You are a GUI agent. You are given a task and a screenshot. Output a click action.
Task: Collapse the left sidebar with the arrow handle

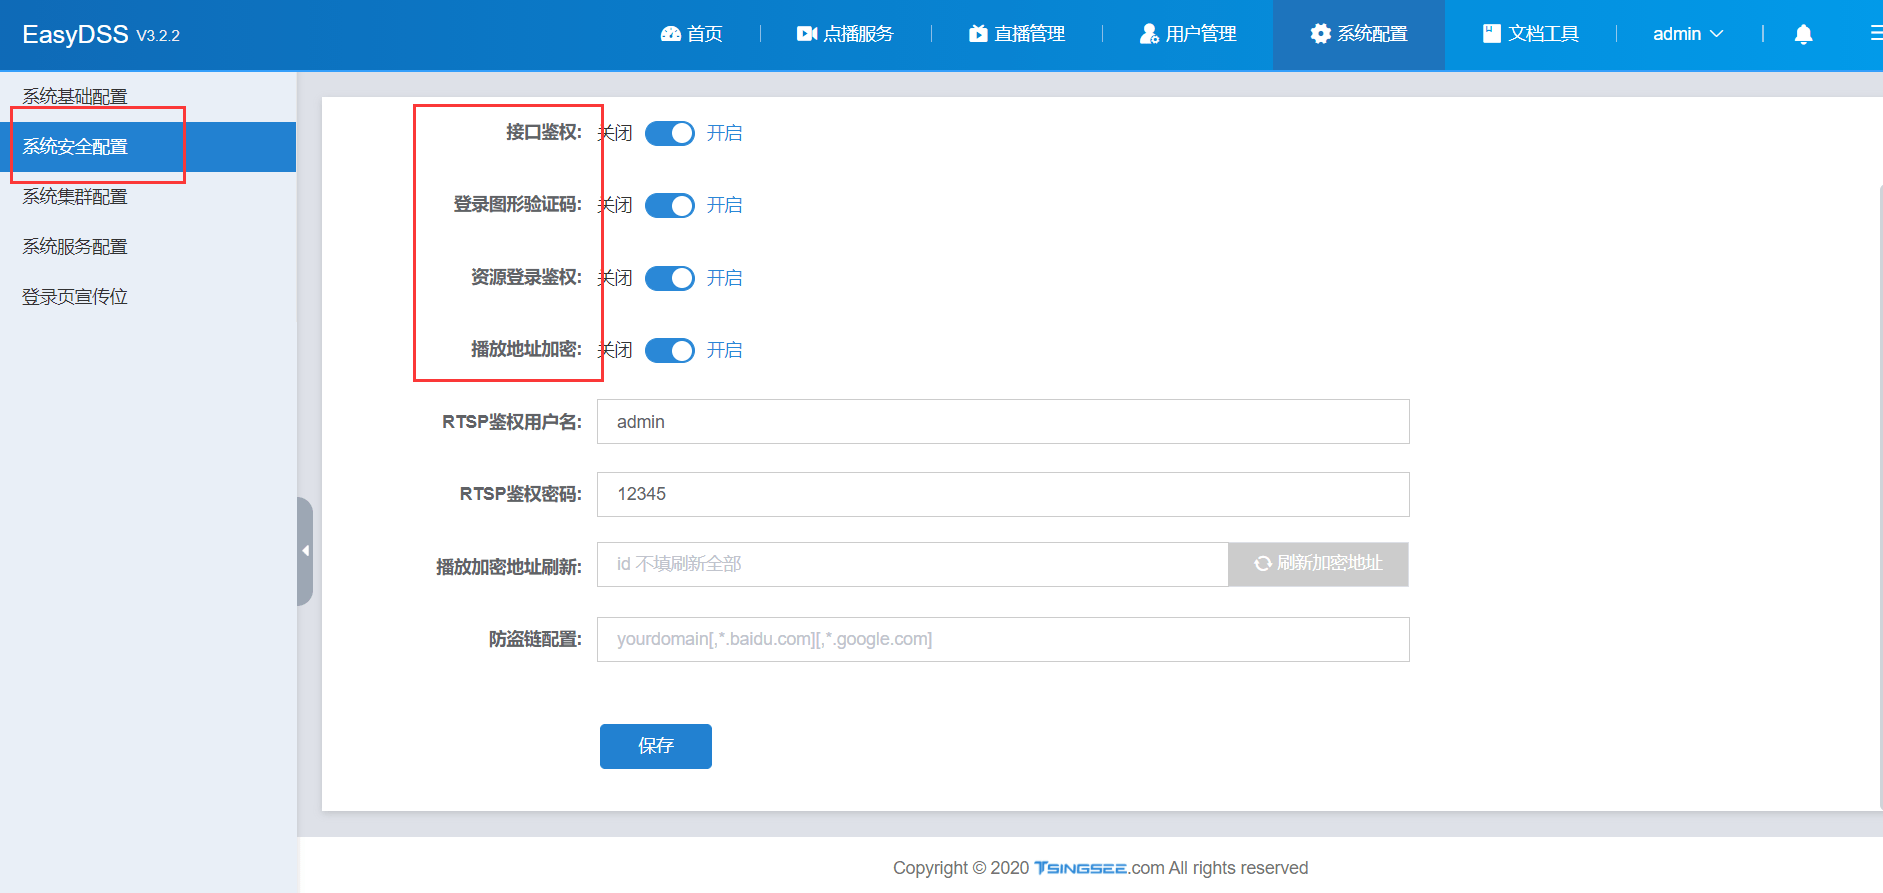(x=305, y=551)
